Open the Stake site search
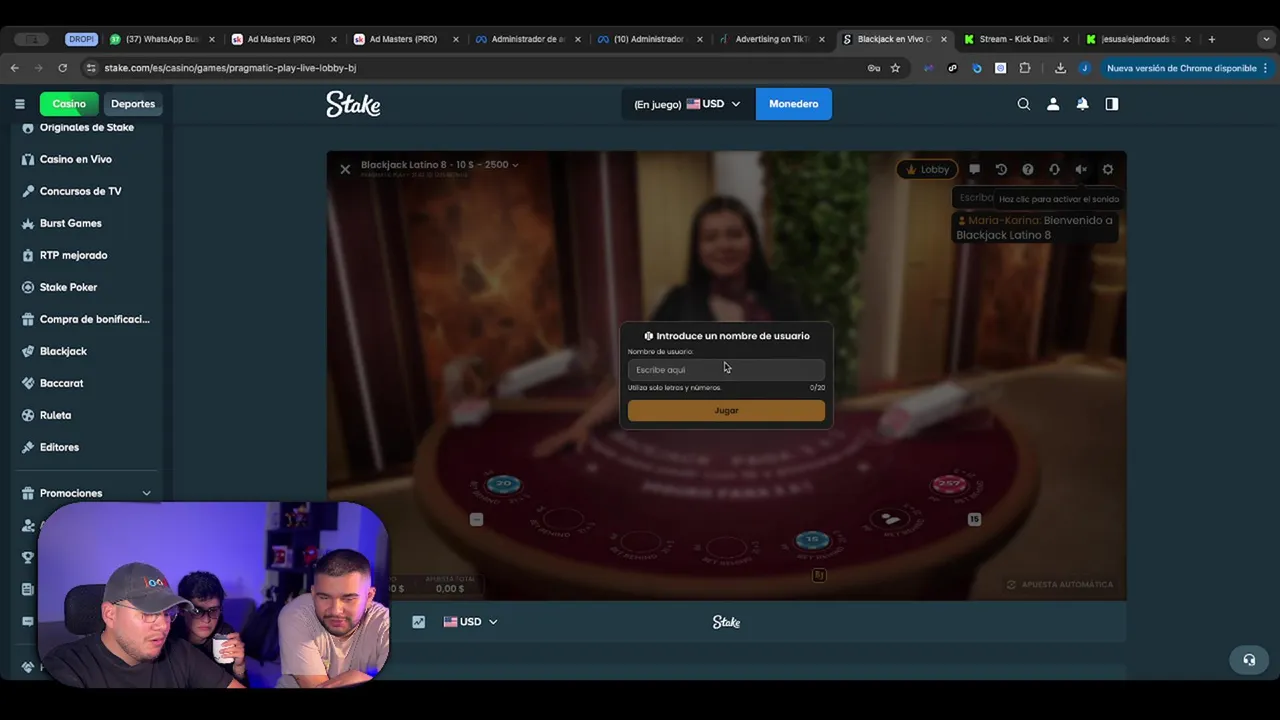 coord(1023,104)
